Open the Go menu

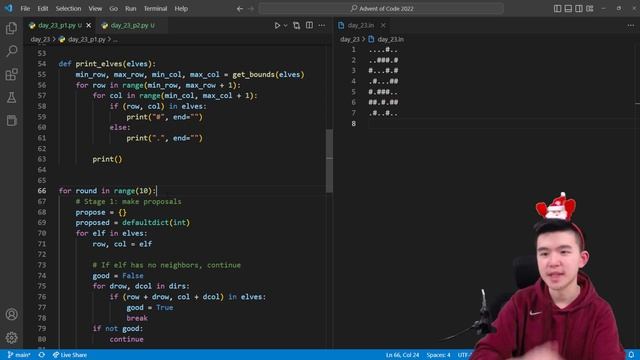[x=113, y=9]
